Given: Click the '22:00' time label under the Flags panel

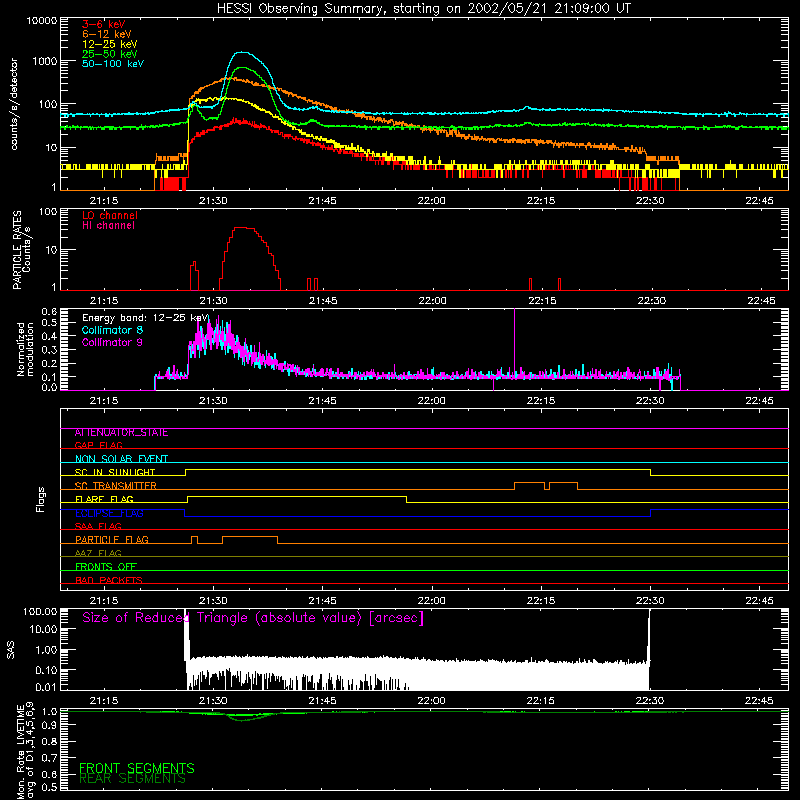Looking at the screenshot, I should pos(432,601).
